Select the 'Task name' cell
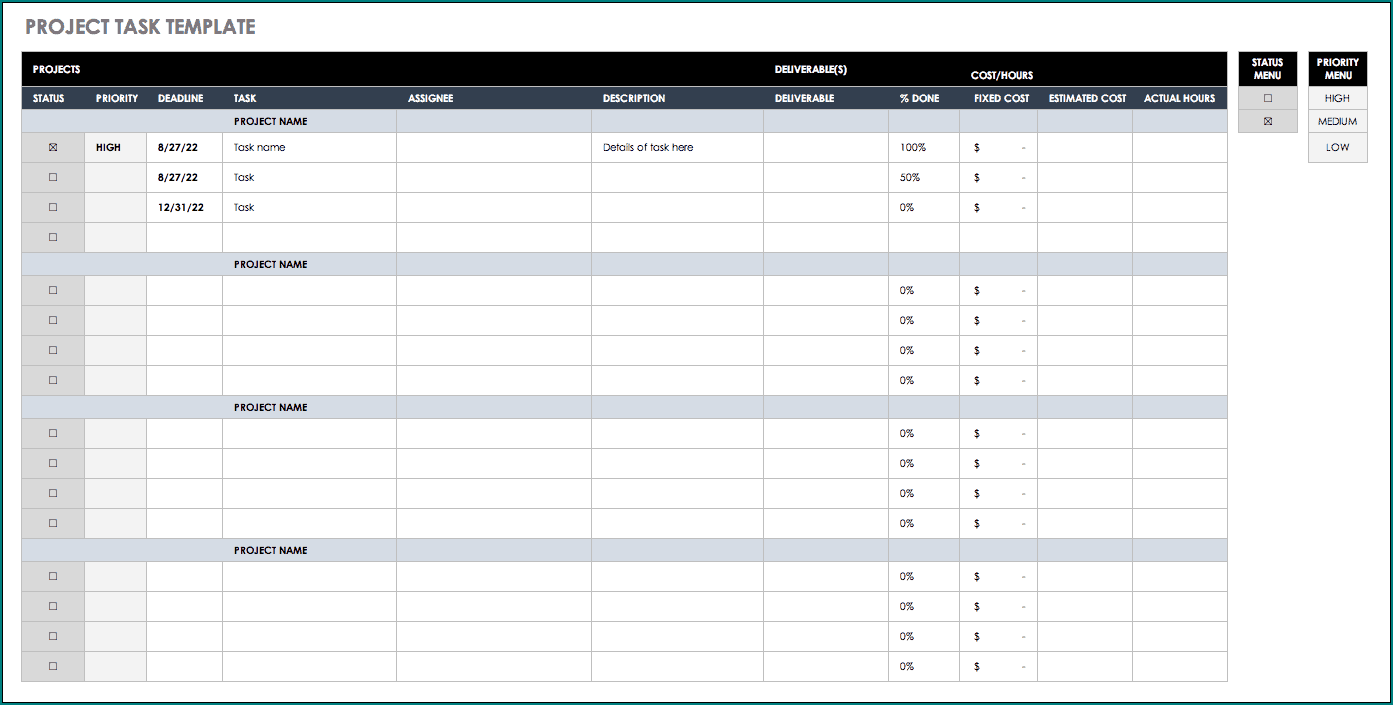1393x705 pixels. (310, 147)
